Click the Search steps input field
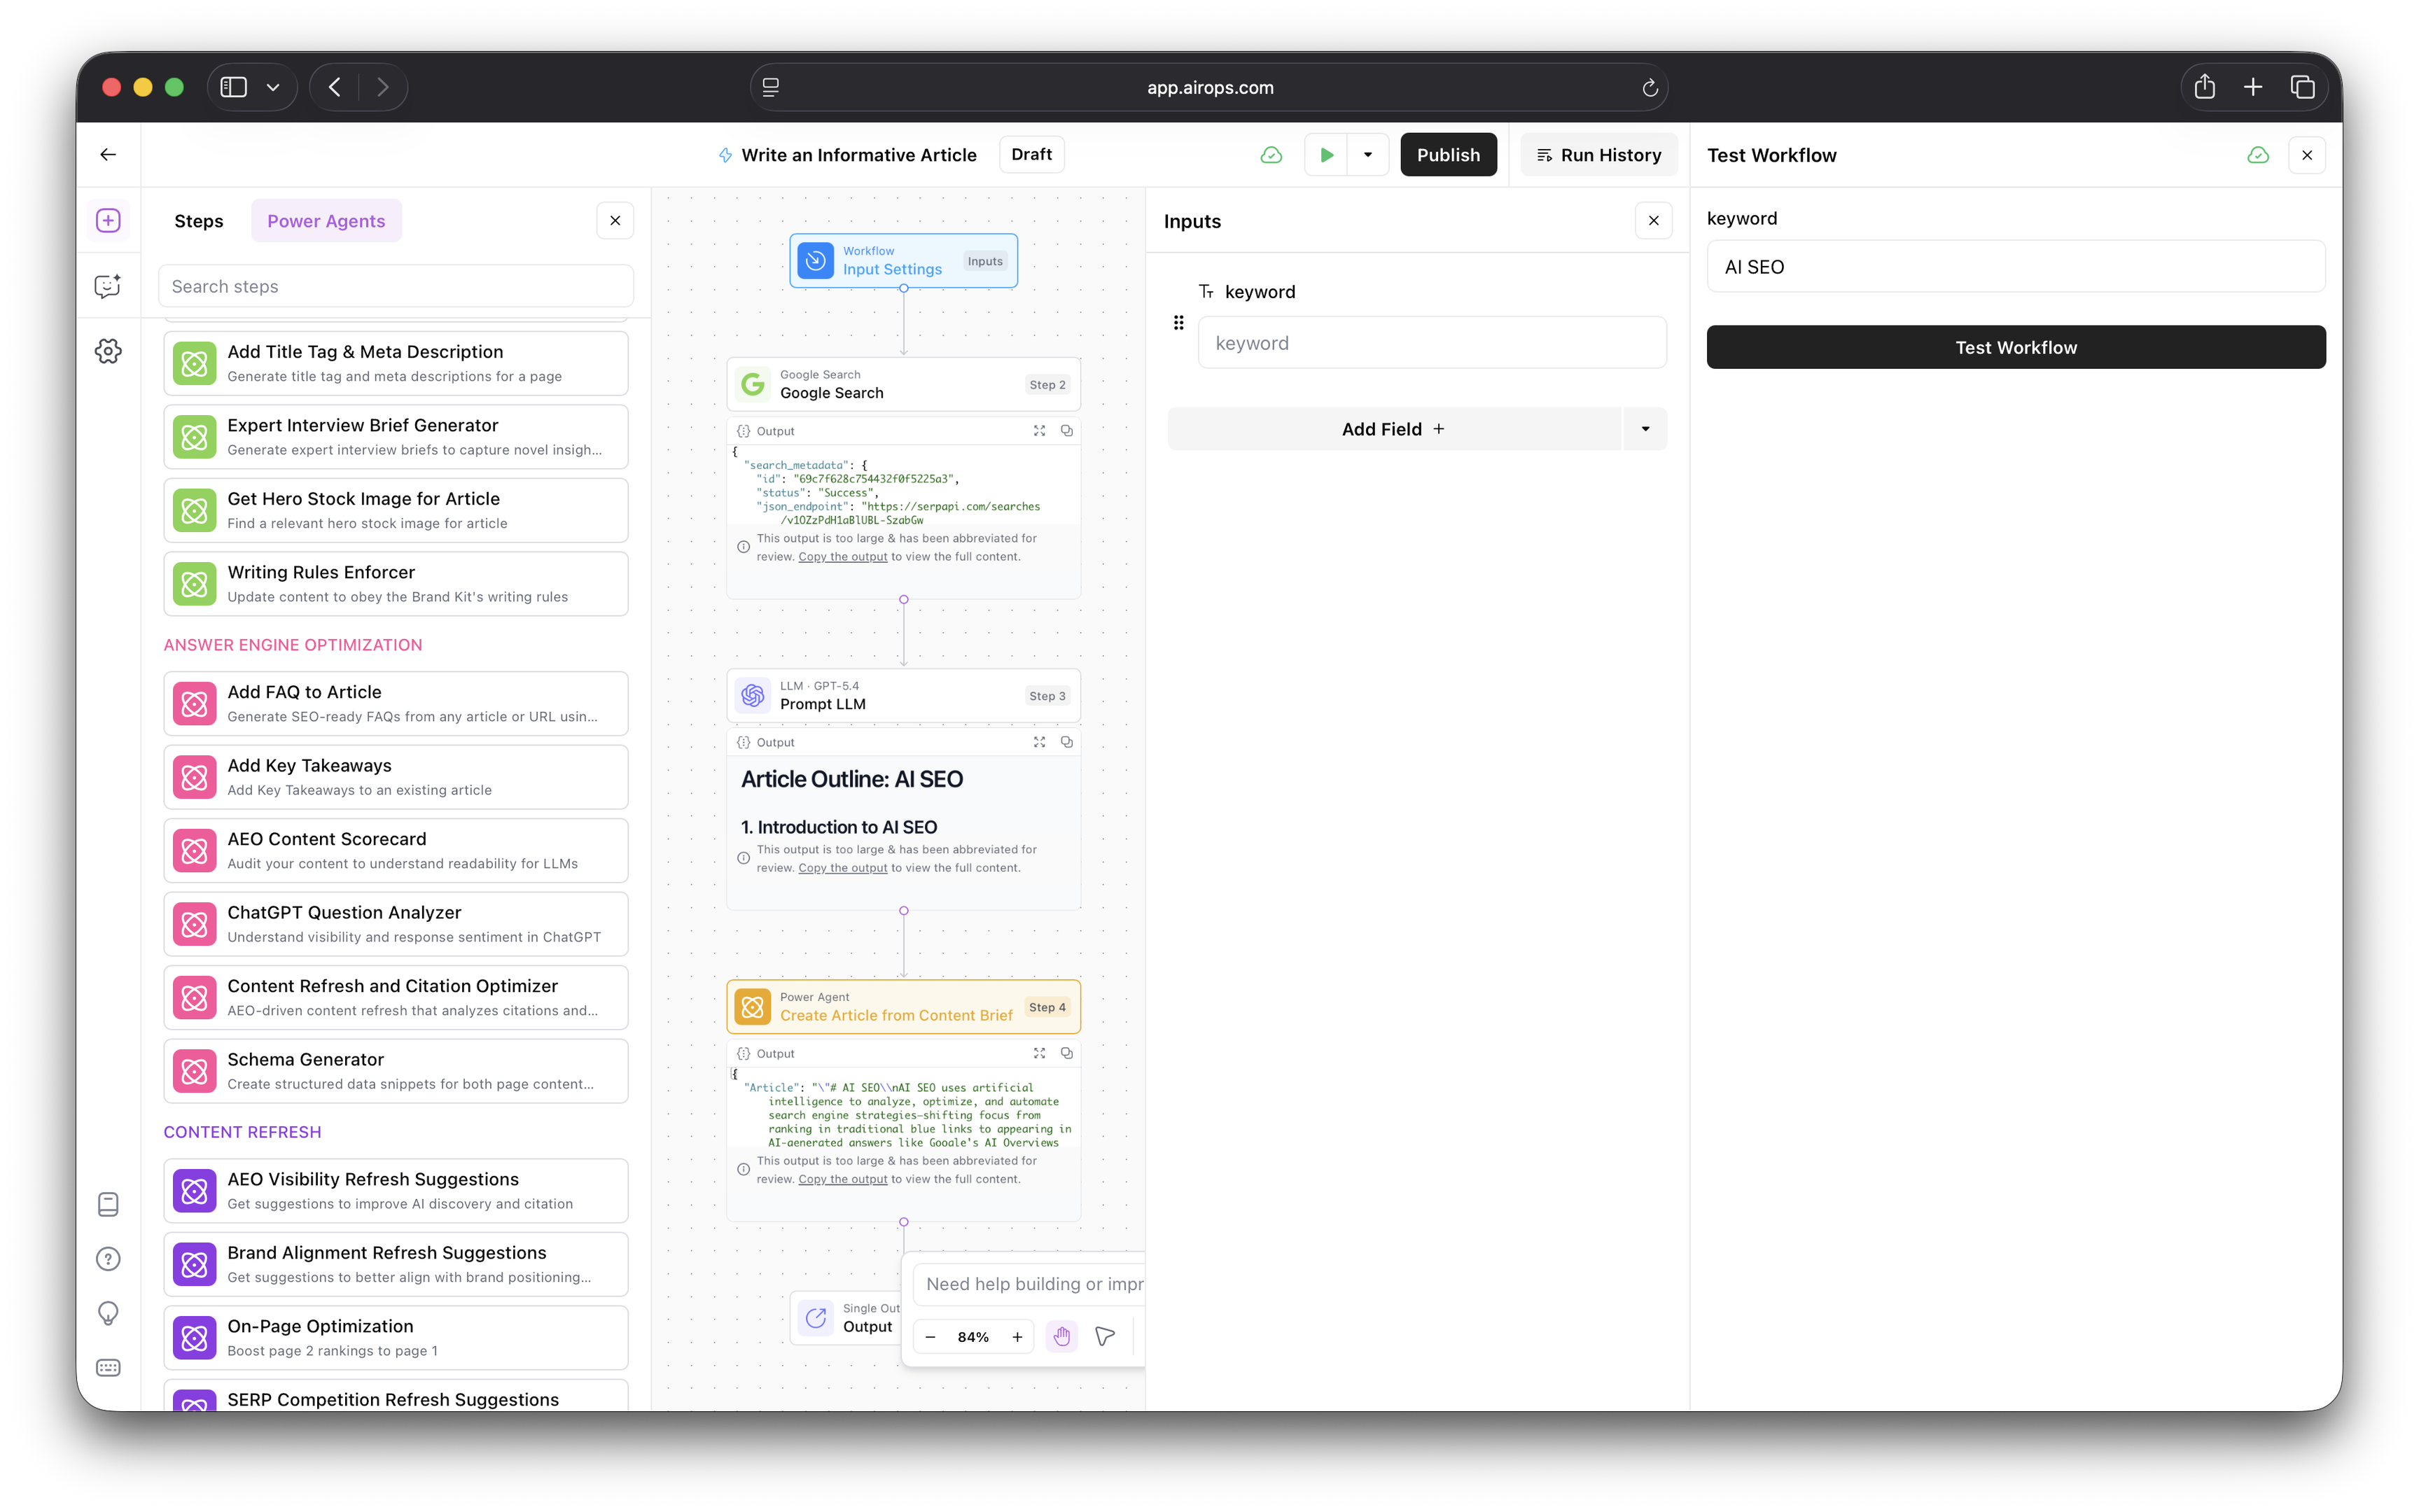Viewport: 2419px width, 1512px height. point(396,287)
